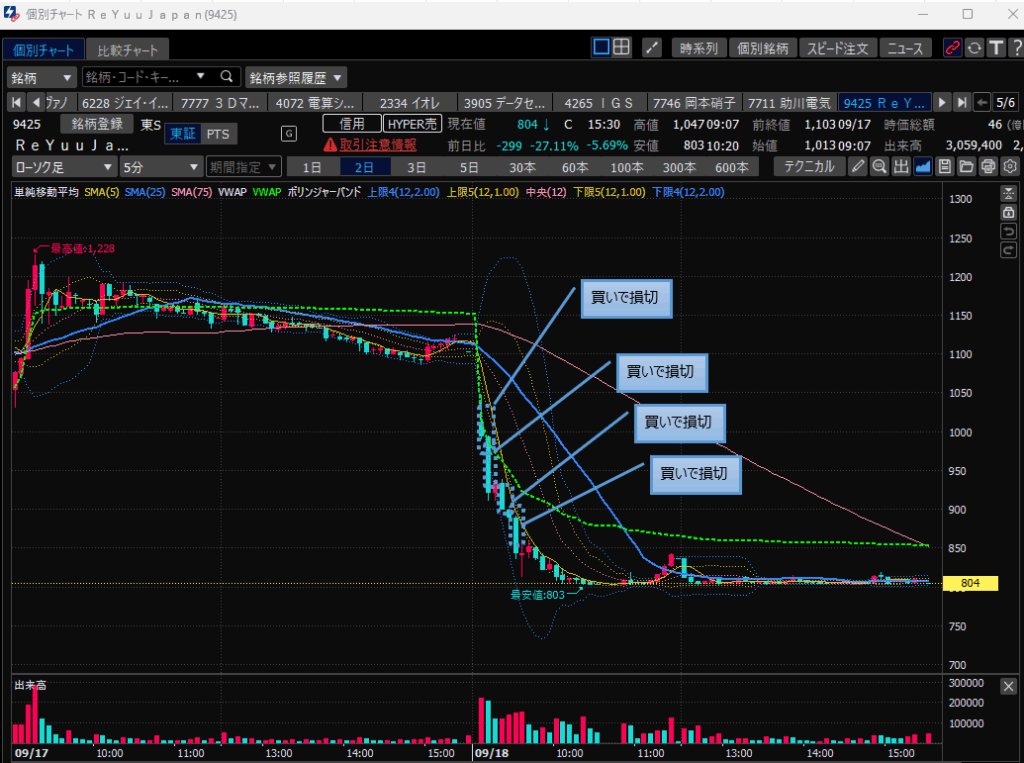Save chart using floppy disk icon
This screenshot has width=1024, height=763.
point(945,167)
